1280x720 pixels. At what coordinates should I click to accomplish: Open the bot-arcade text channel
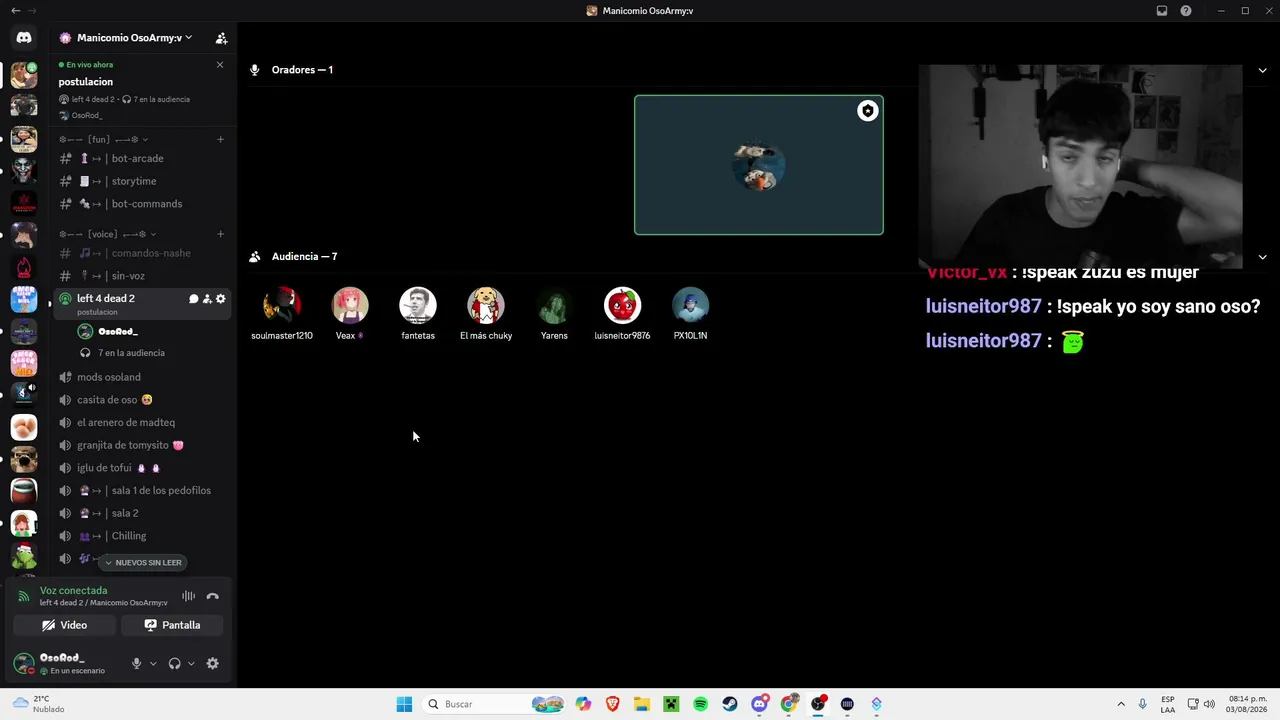[142, 158]
